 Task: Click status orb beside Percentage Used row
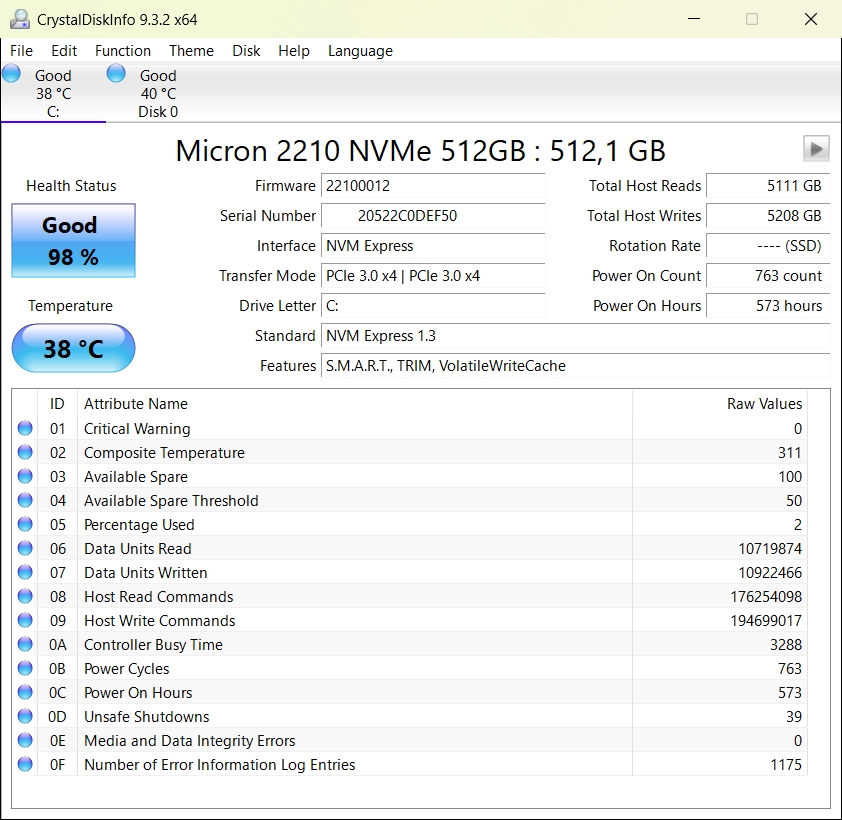(x=25, y=525)
